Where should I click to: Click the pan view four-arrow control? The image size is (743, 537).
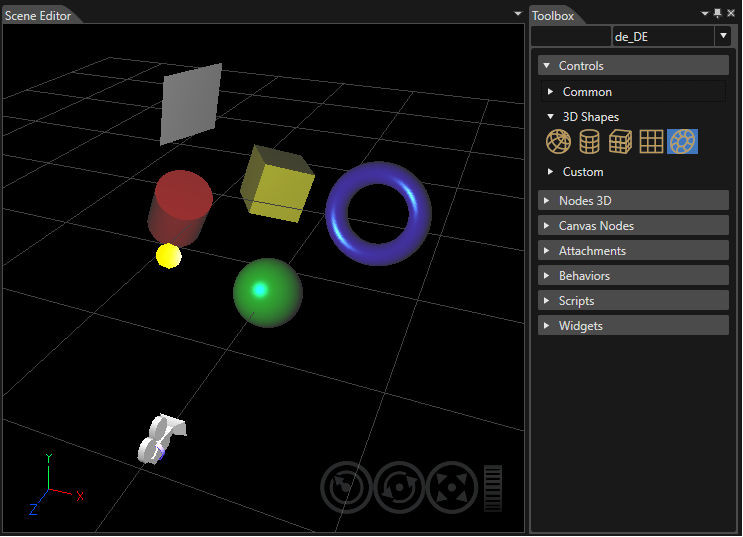[452, 487]
